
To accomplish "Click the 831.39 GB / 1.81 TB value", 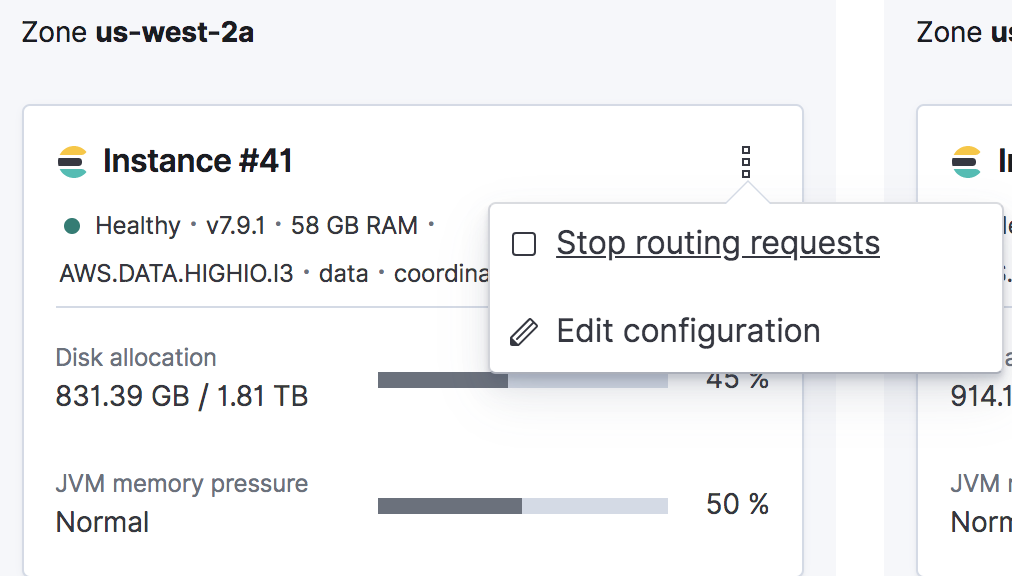I will [x=182, y=397].
